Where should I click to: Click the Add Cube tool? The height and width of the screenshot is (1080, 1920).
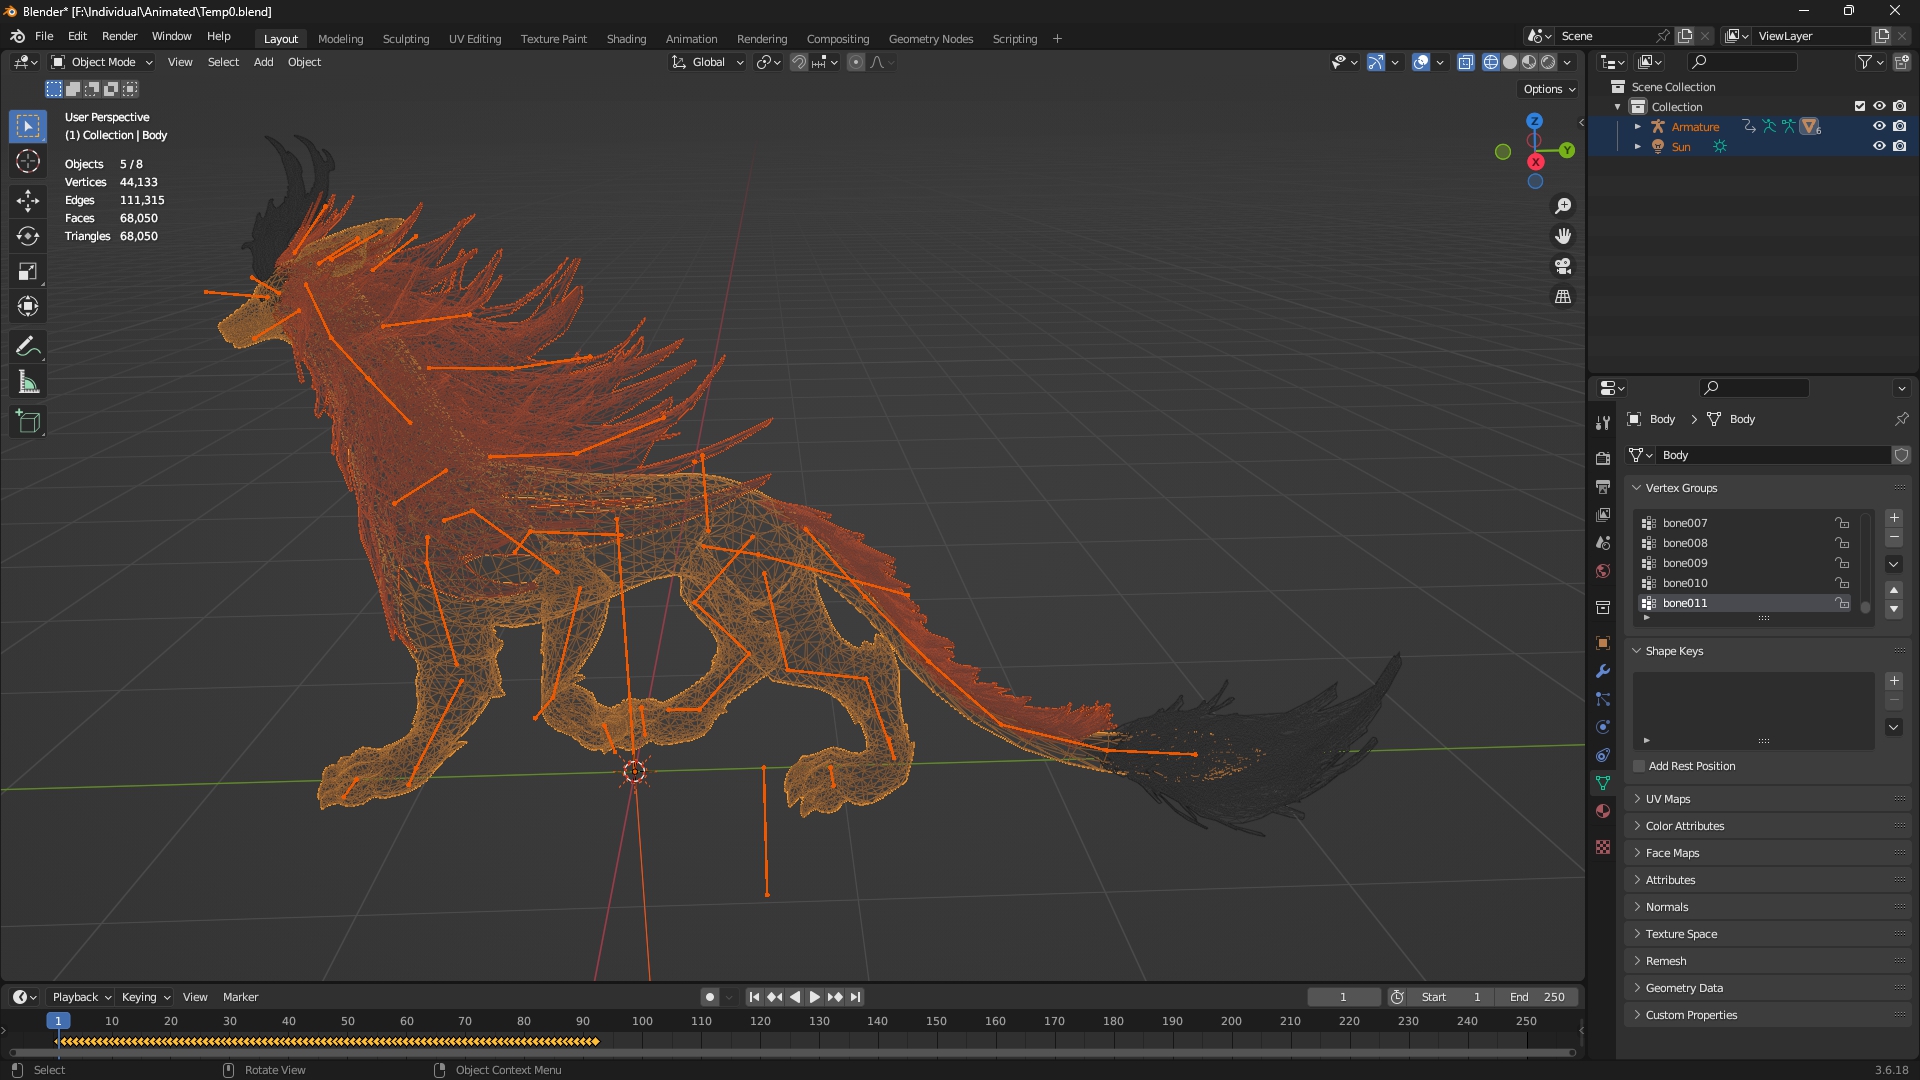(x=28, y=422)
